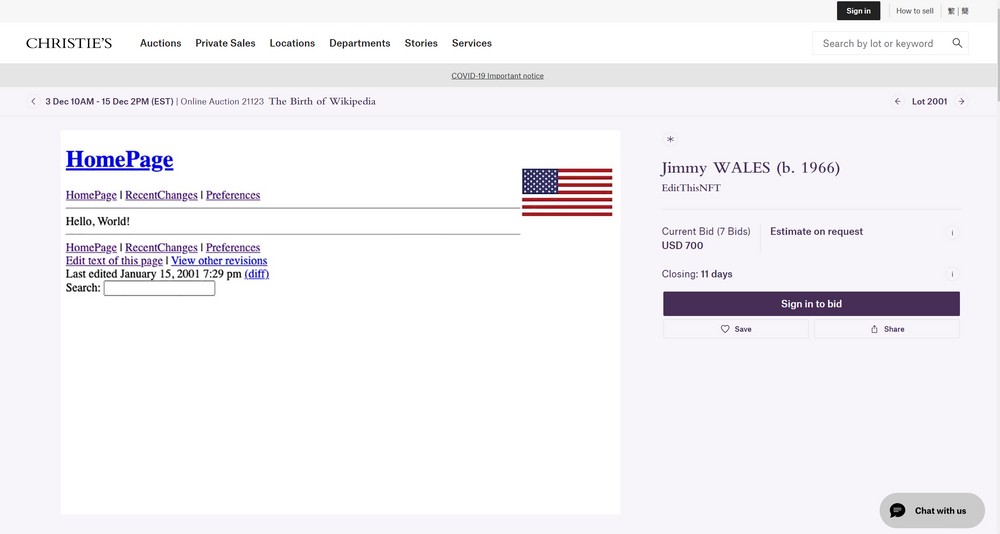
Task: Click Estimate on request text
Action: pyautogui.click(x=816, y=232)
